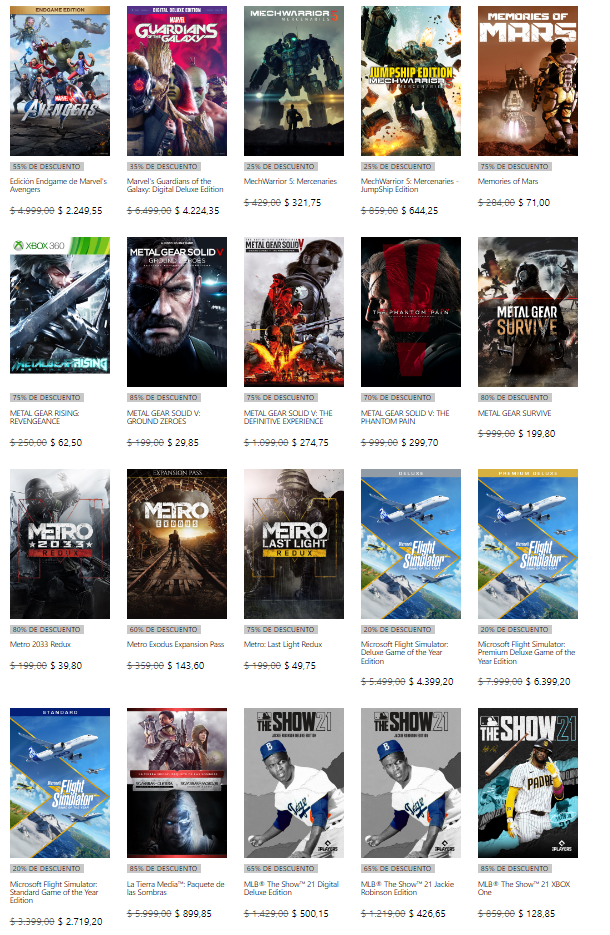Image resolution: width=610 pixels, height=935 pixels.
Task: Select MechWarrior 5: Mercenaries JumpShip Edition cover
Action: (411, 80)
